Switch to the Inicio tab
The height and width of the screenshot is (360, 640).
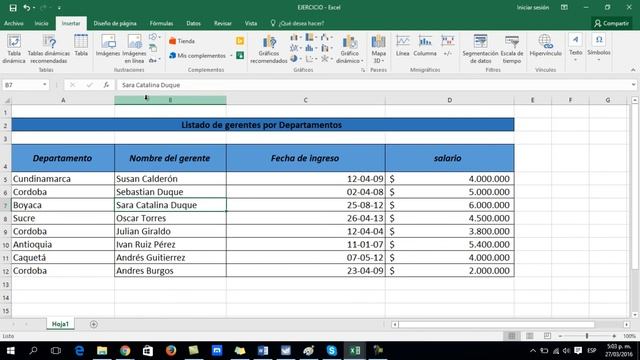point(41,24)
